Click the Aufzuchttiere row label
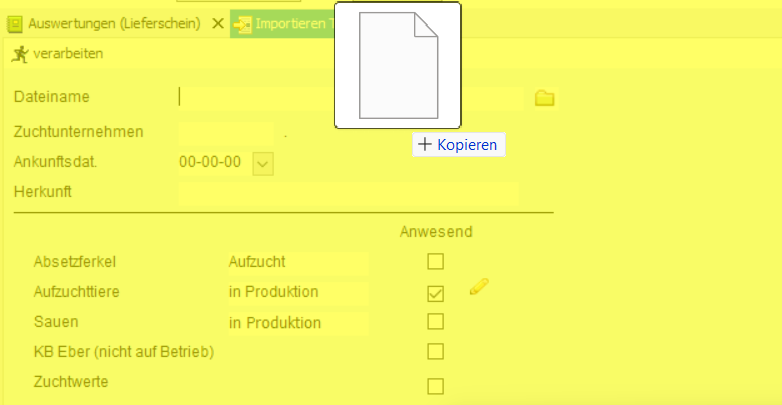This screenshot has width=782, height=405. (76, 292)
